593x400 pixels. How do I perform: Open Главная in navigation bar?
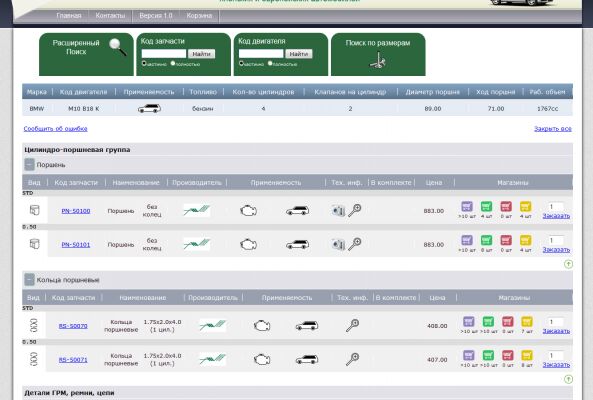click(69, 16)
